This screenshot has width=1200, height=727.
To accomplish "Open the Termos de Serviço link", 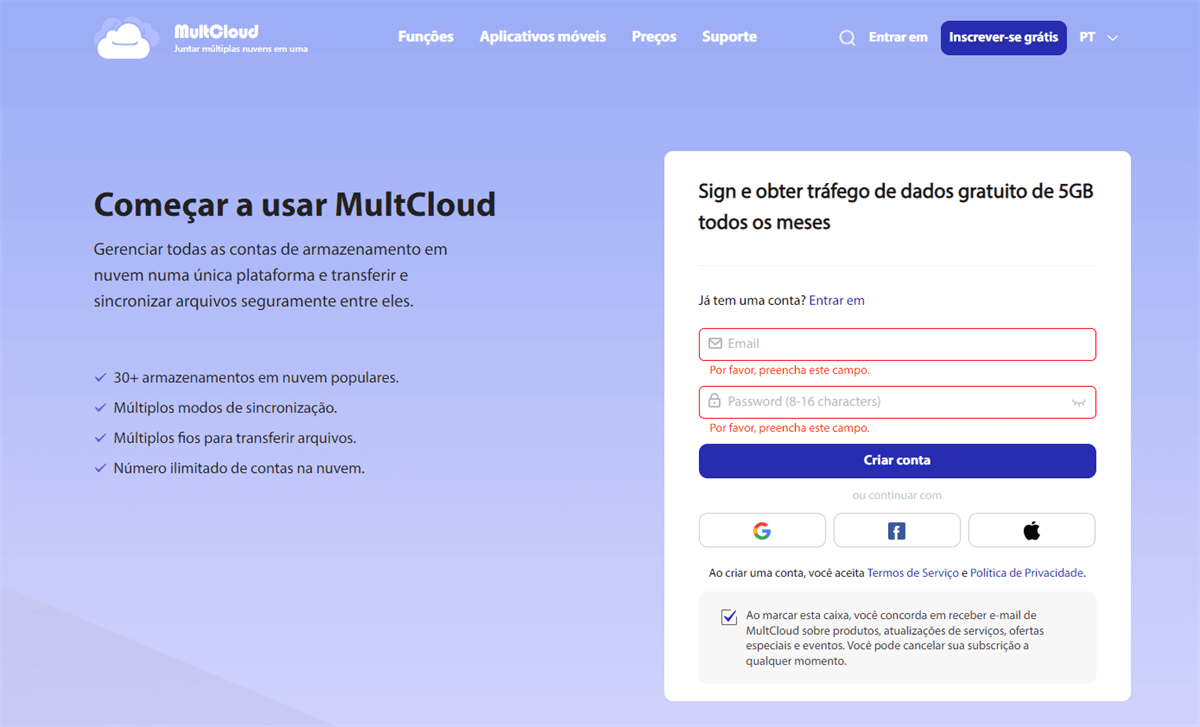I will pyautogui.click(x=913, y=573).
